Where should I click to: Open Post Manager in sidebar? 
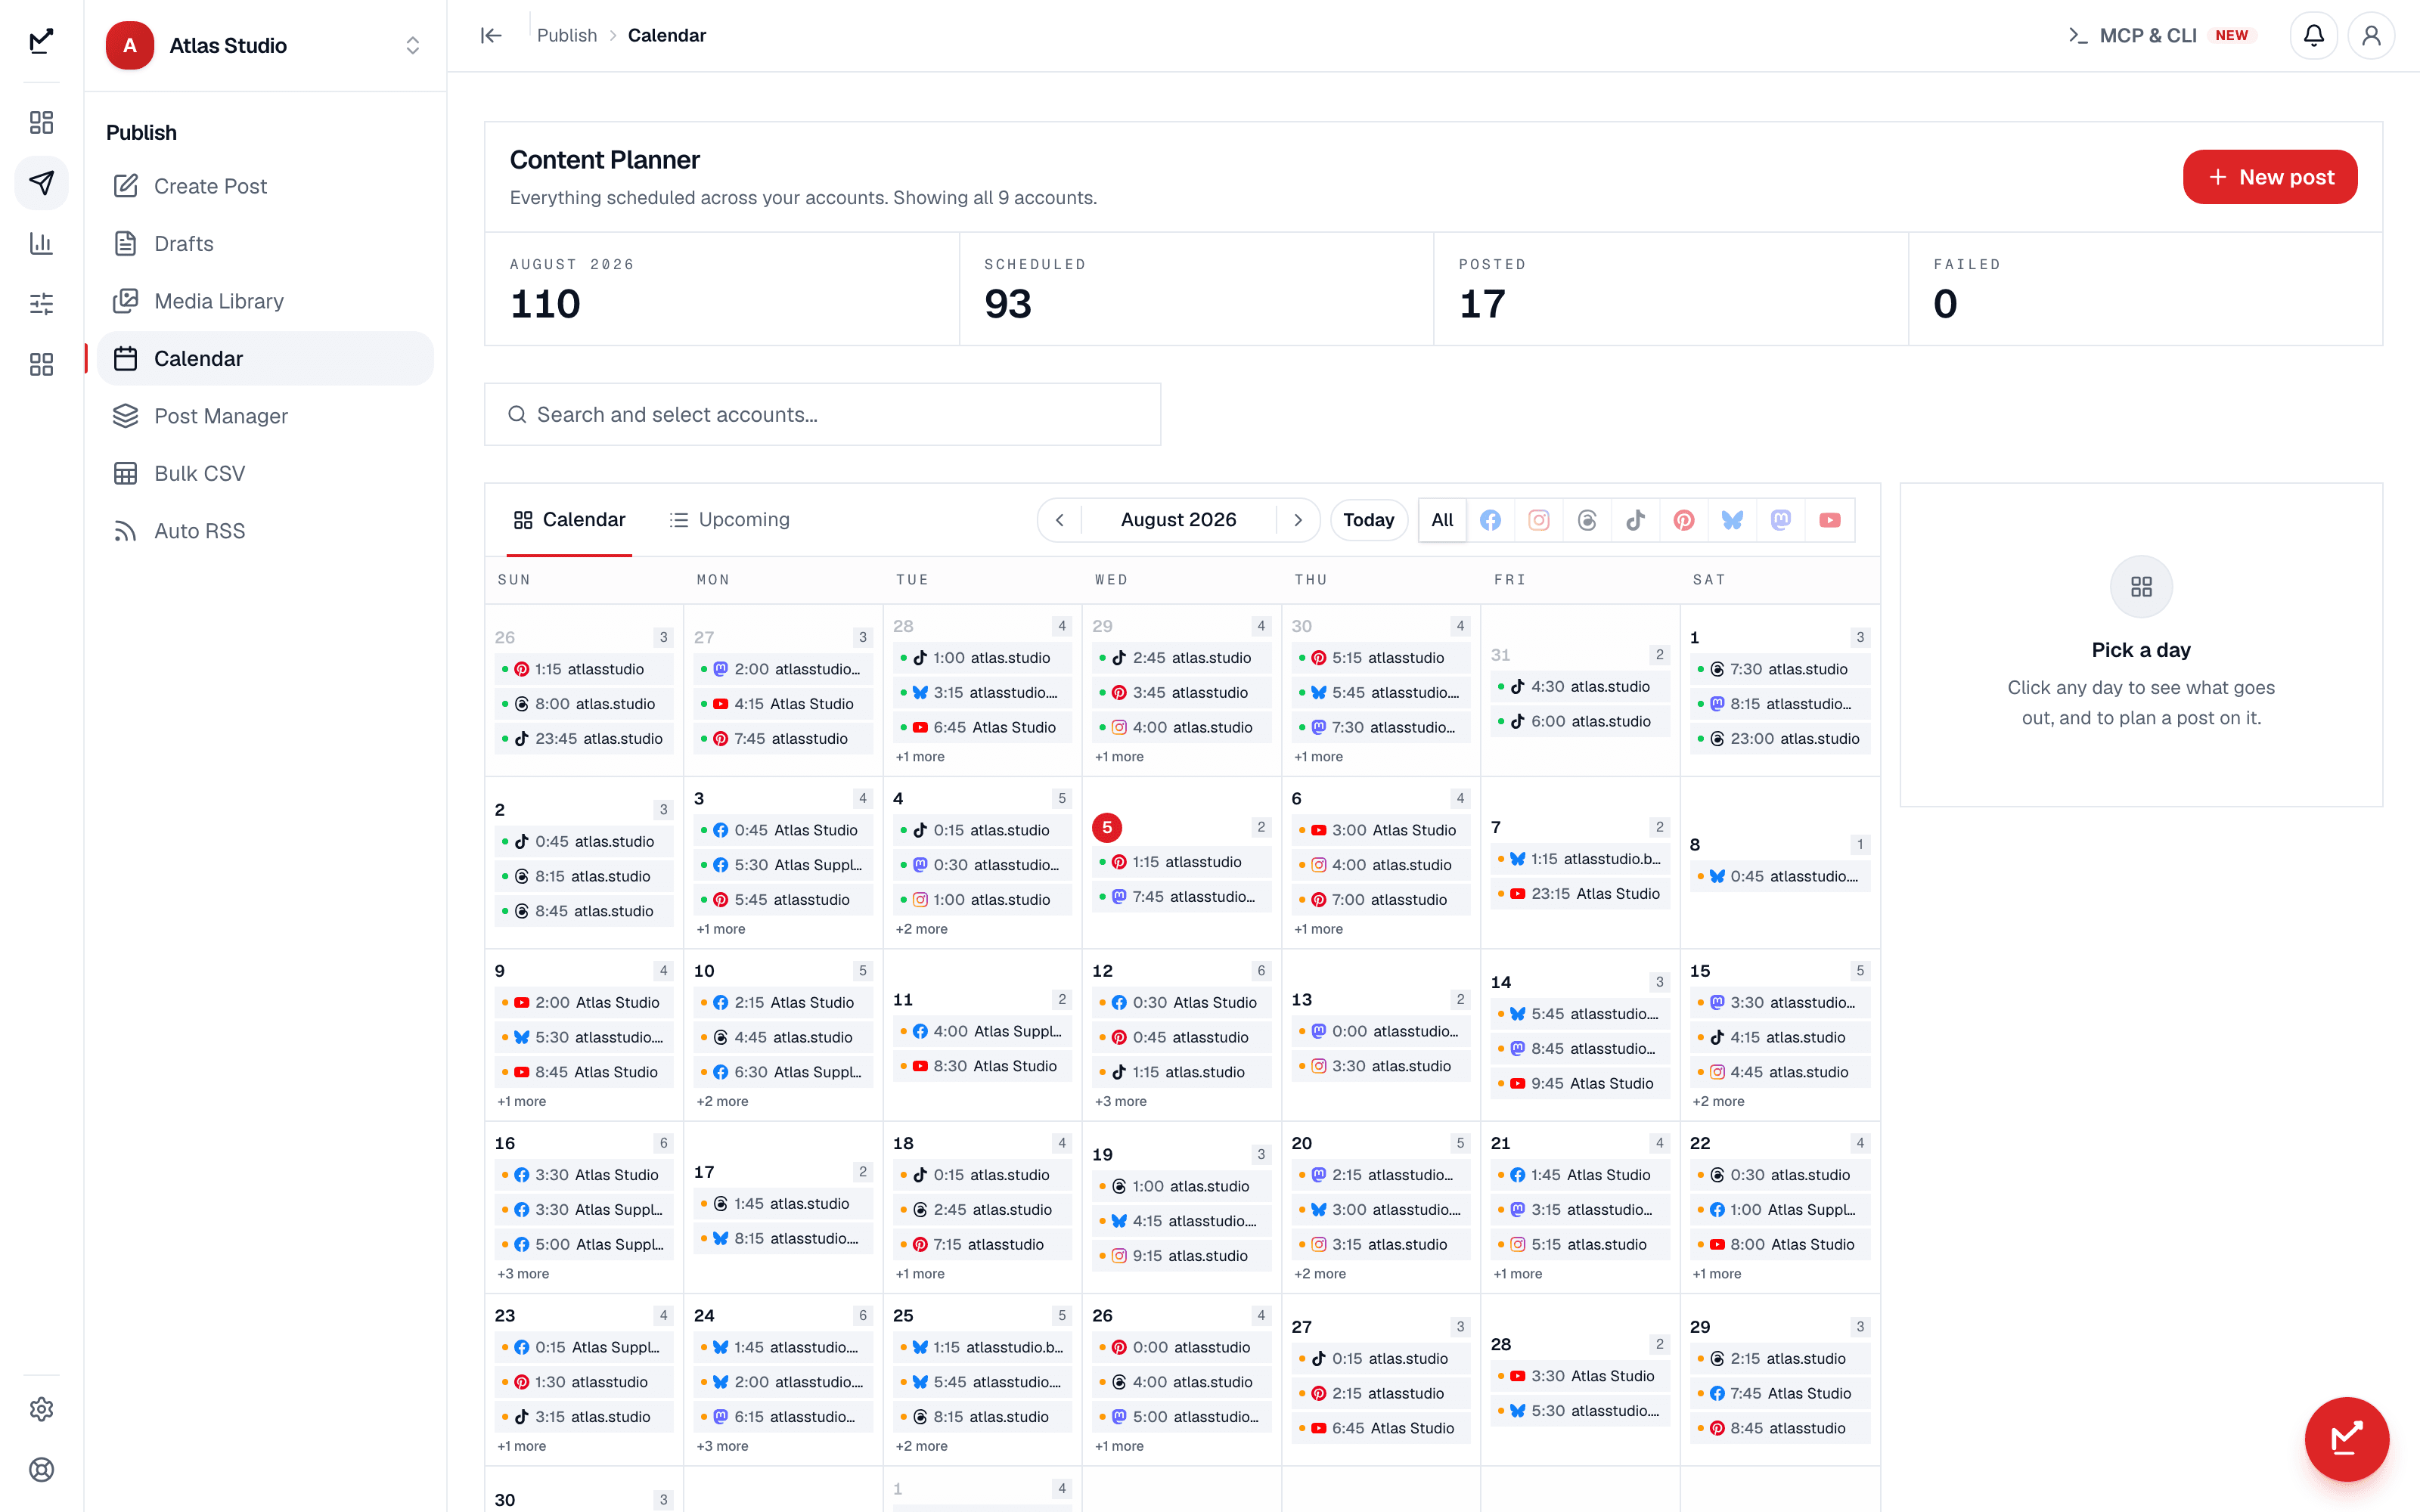[x=265, y=416]
